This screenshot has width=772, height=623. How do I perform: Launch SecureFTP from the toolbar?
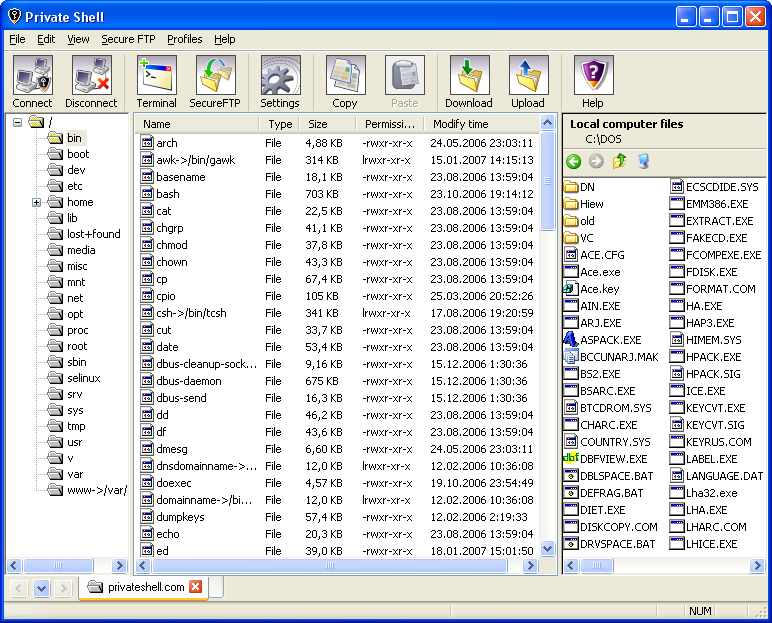point(215,82)
